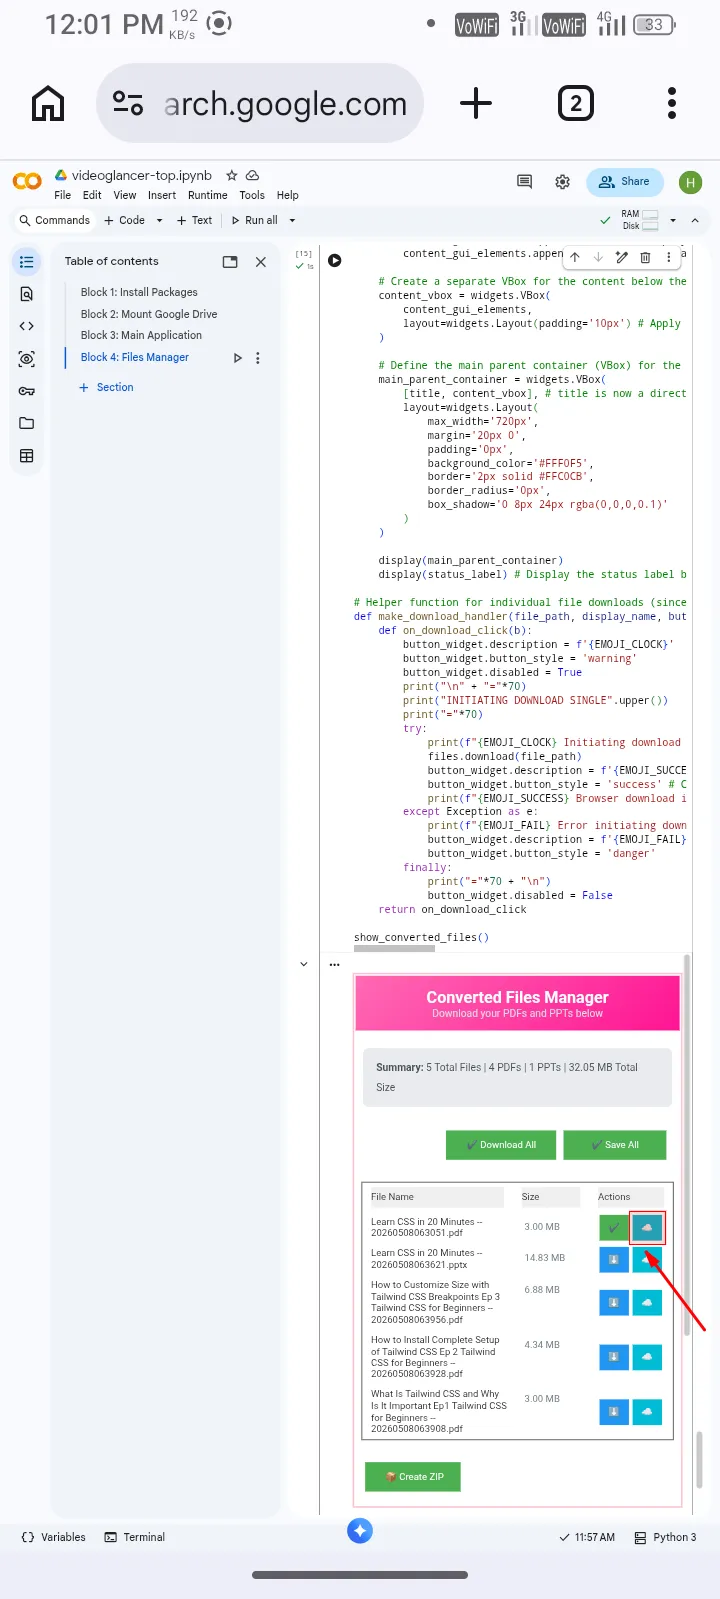Open Secrets key sidebar icon
This screenshot has width=720, height=1599.
[x=27, y=391]
